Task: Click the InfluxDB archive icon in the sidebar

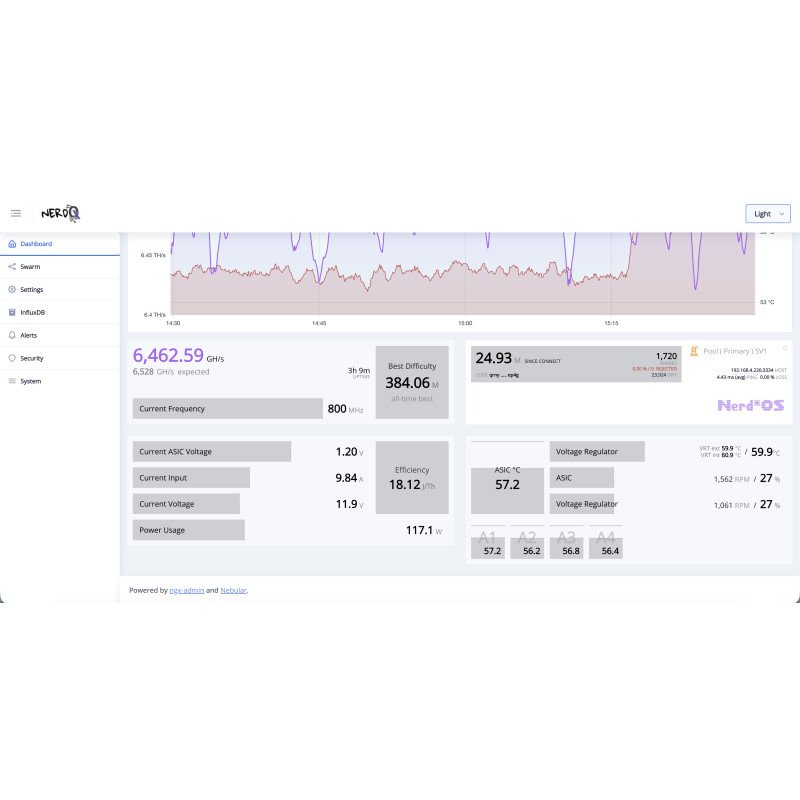Action: tap(12, 312)
